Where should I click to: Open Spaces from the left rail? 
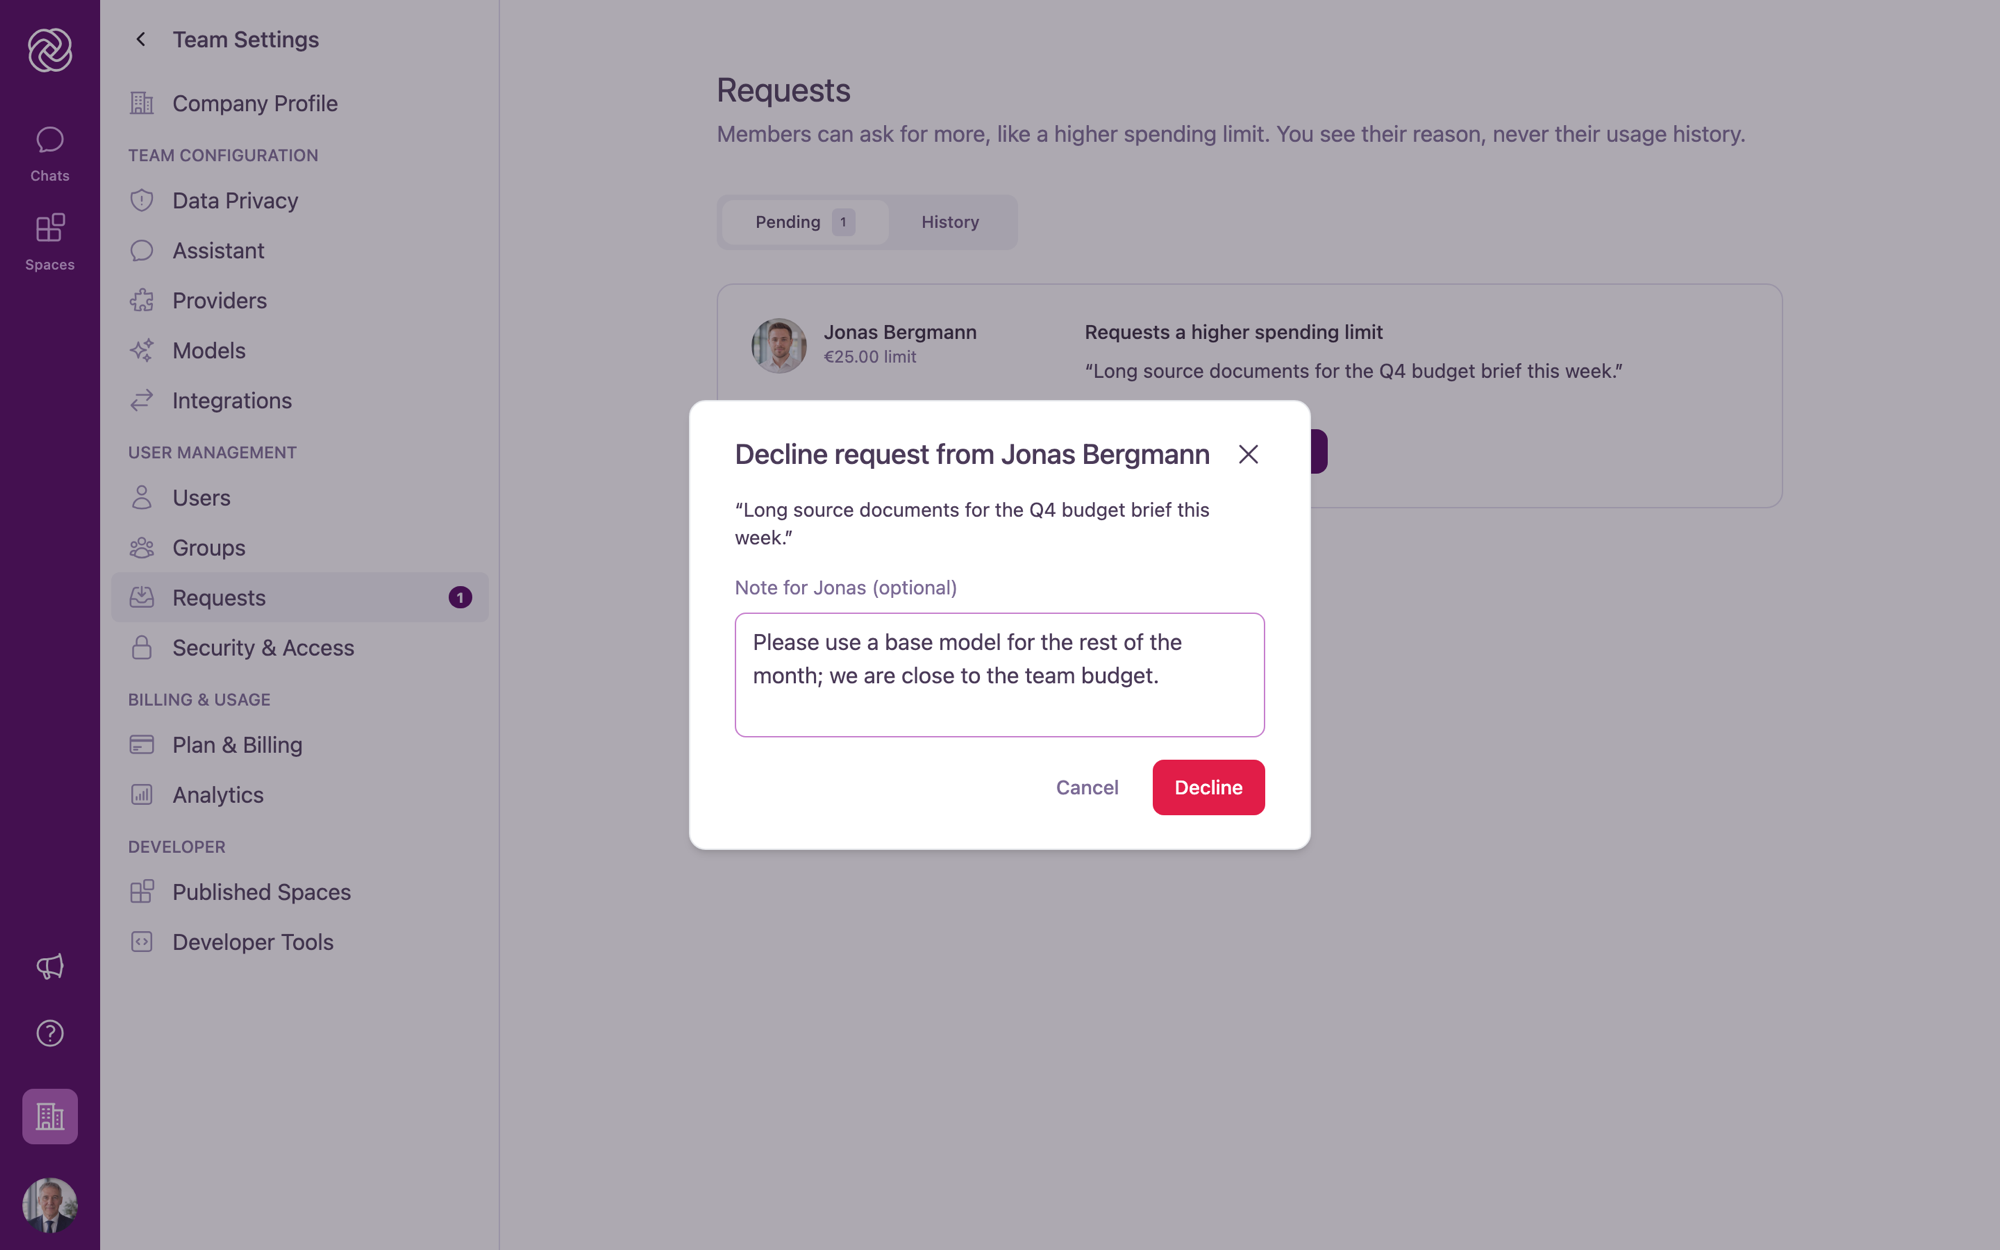[50, 242]
